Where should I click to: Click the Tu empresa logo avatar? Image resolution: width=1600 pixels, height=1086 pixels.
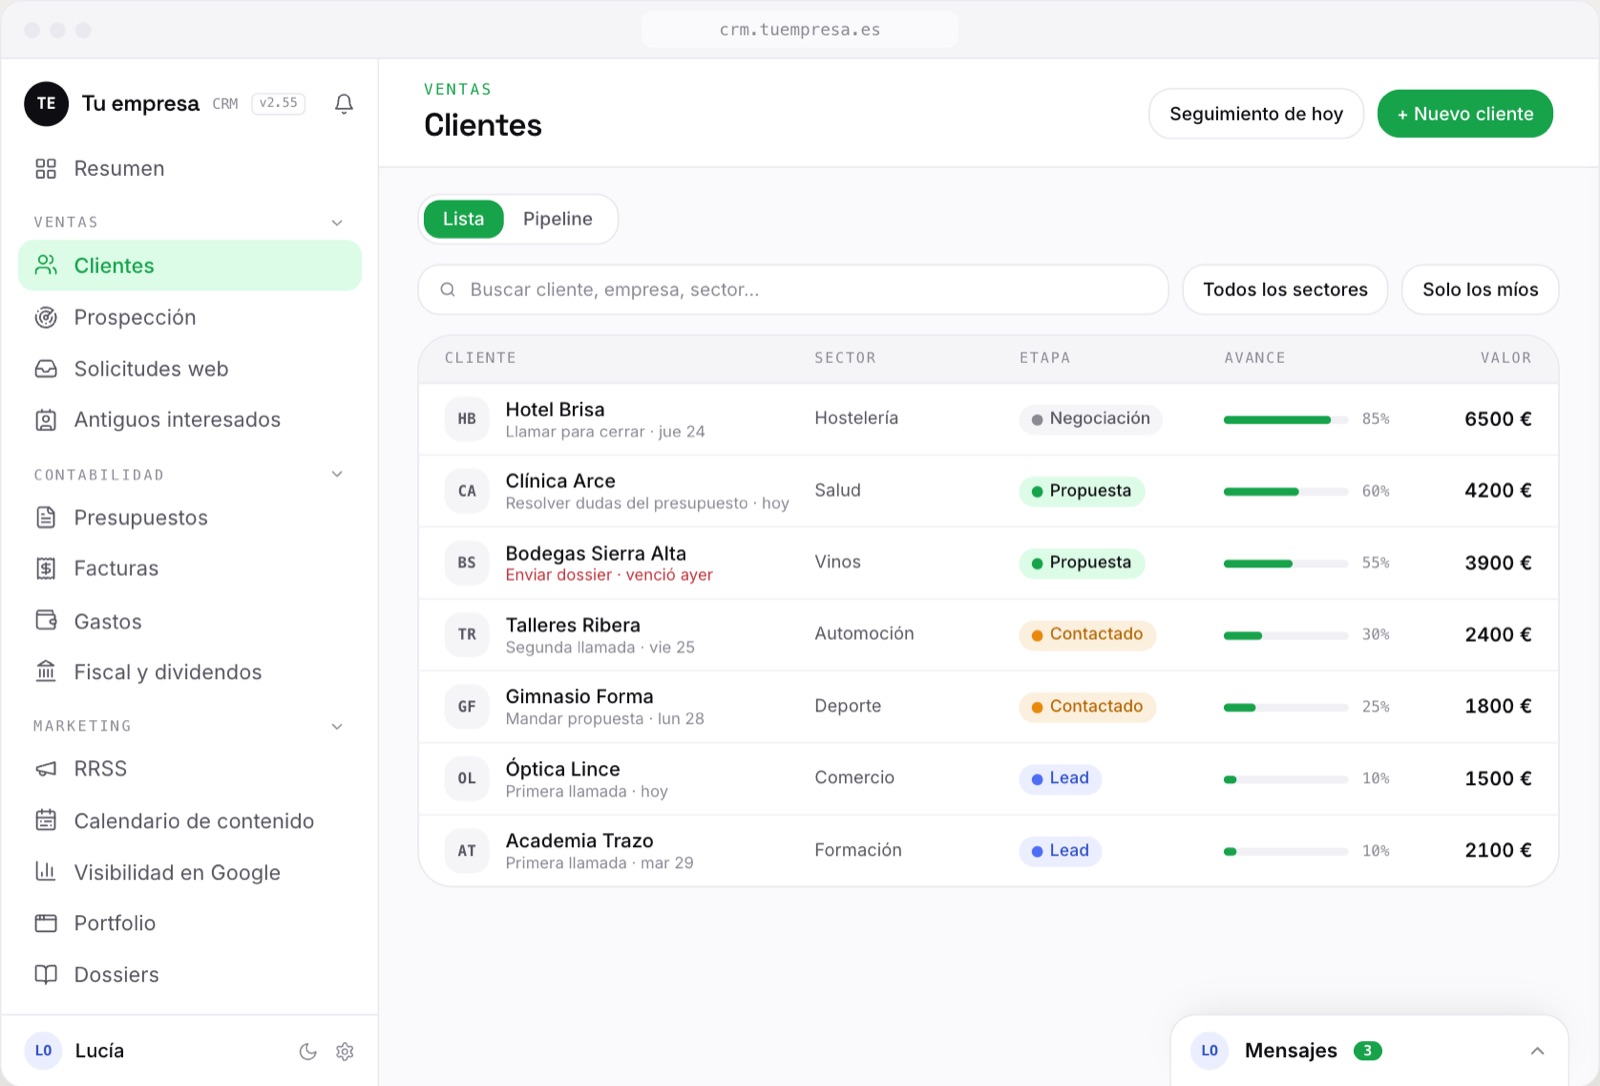(46, 104)
